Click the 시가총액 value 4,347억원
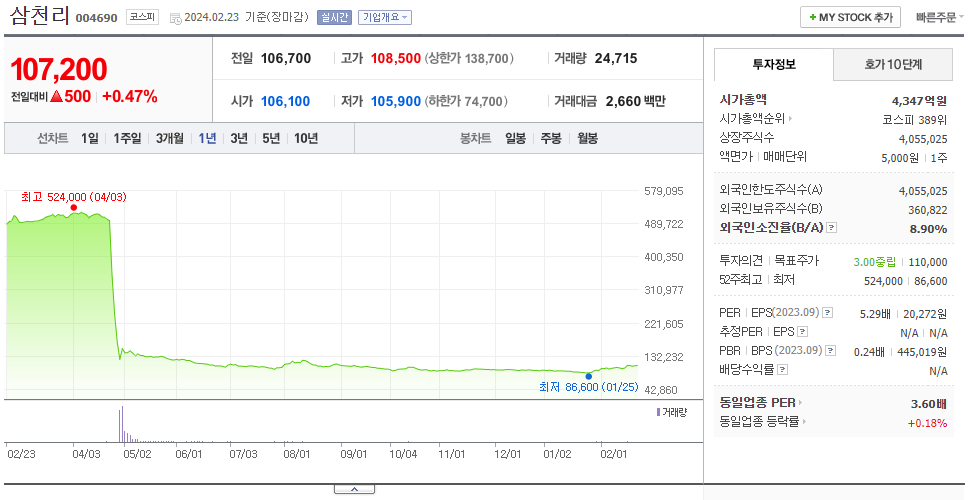Viewport: 968px width, 500px height. click(919, 101)
